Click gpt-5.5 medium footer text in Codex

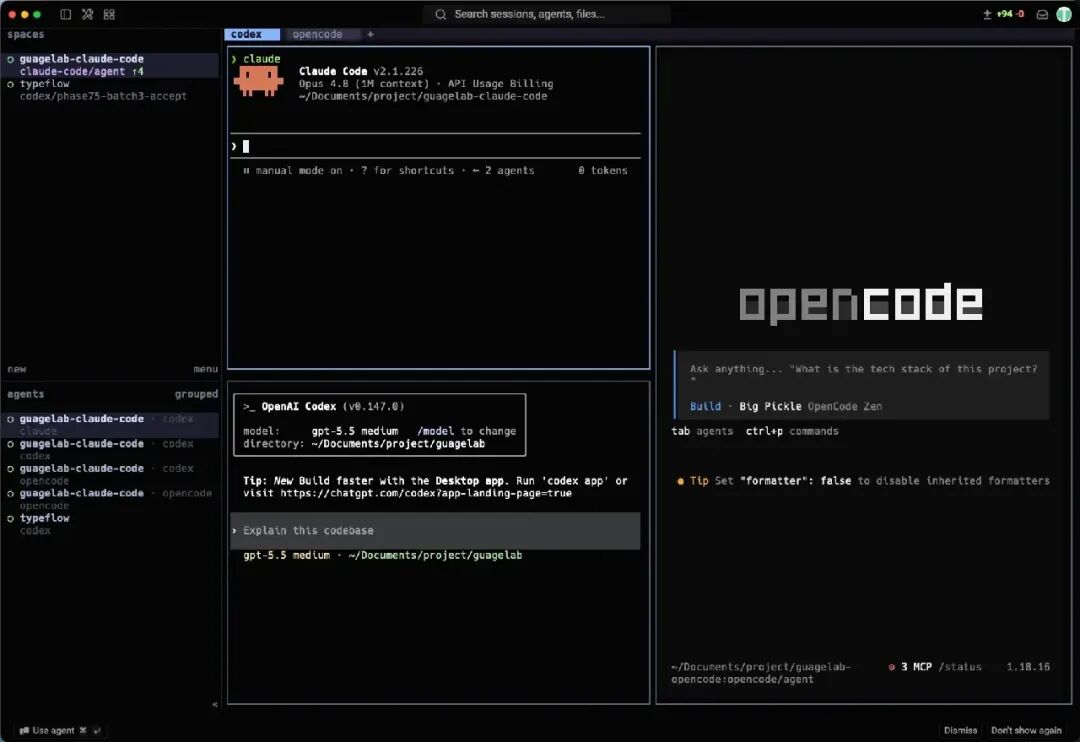(x=287, y=555)
